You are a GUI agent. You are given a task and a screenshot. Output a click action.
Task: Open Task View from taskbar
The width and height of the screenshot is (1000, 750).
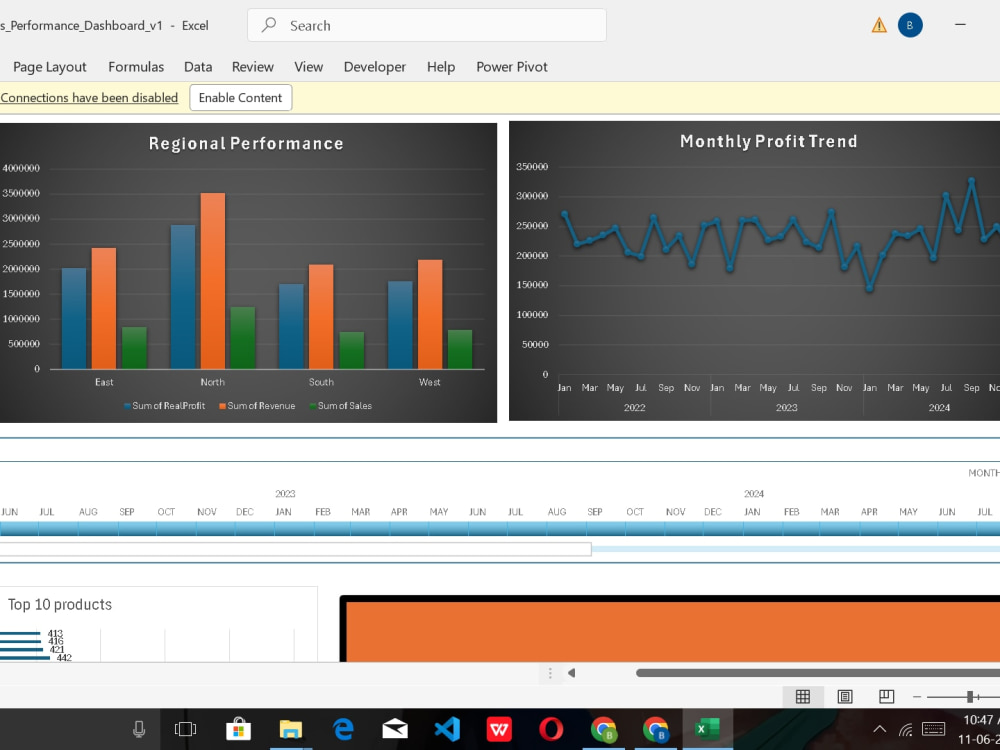(x=185, y=728)
